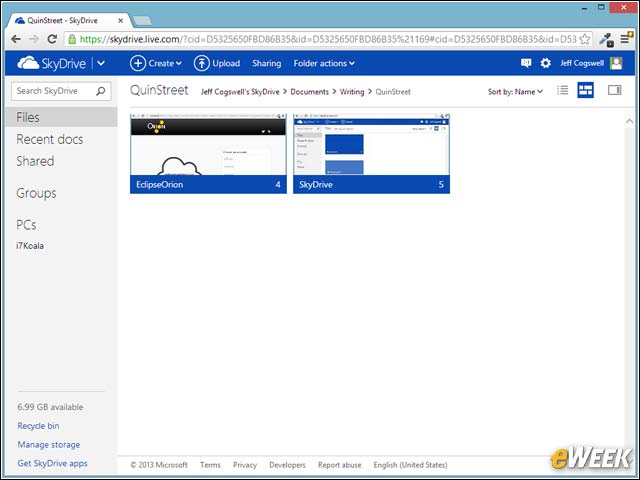Go to Jeff Cogswell's SkyDrive breadcrumb

click(x=240, y=92)
